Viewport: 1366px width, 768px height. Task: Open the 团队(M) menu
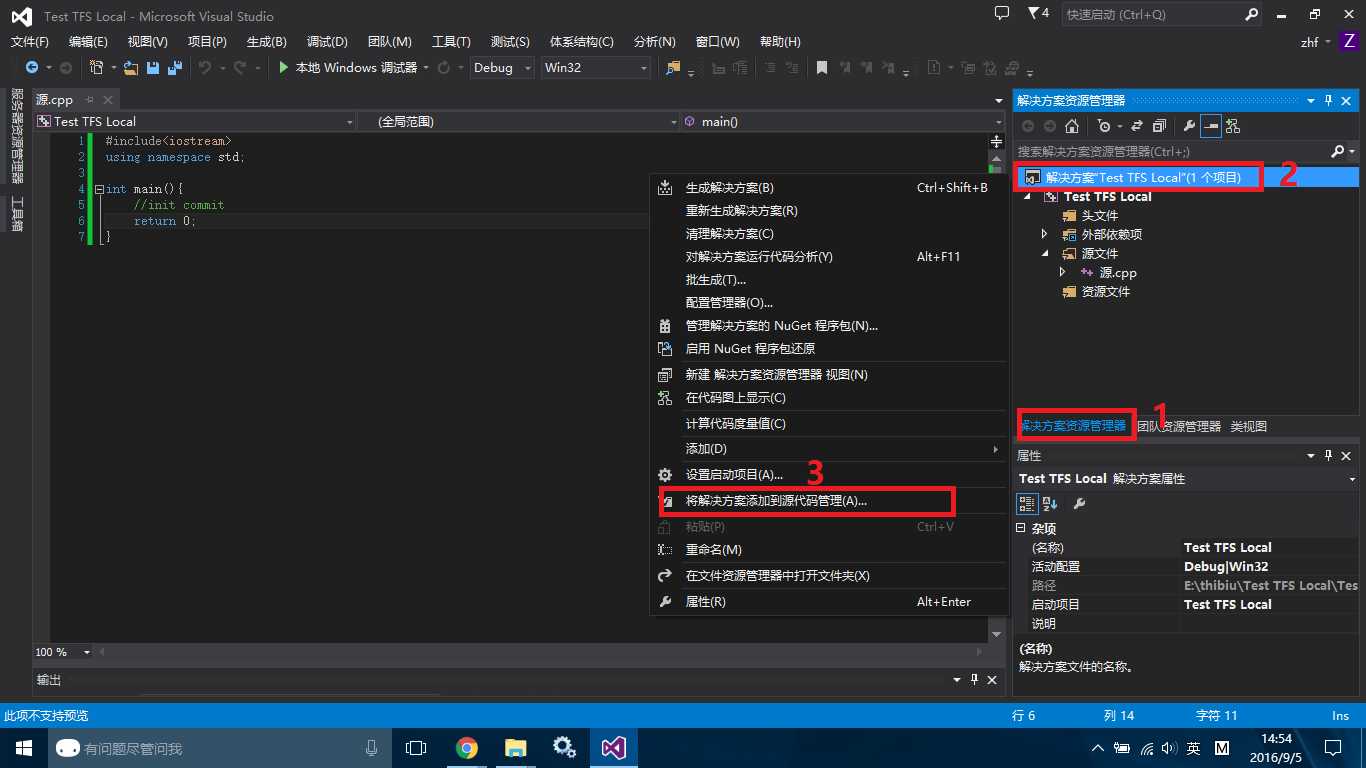[390, 41]
